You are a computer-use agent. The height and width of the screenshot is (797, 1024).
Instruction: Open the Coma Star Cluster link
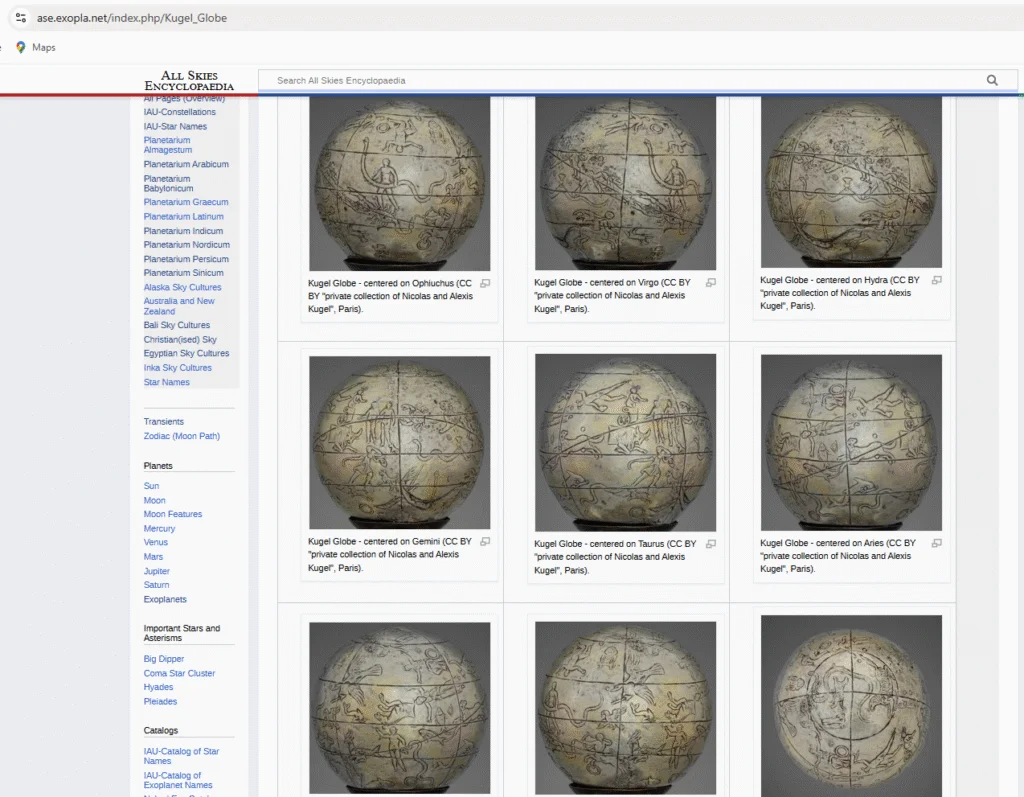[x=180, y=674]
